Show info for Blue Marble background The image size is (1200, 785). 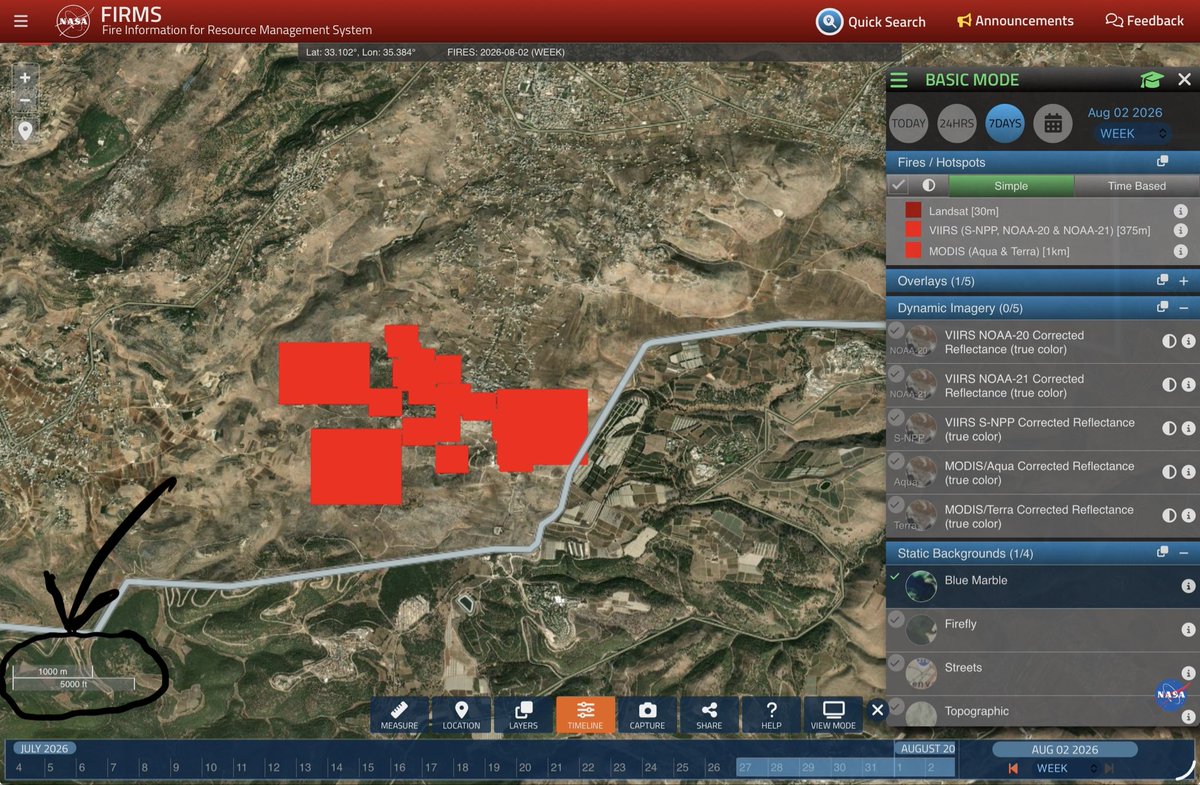pos(1188,586)
